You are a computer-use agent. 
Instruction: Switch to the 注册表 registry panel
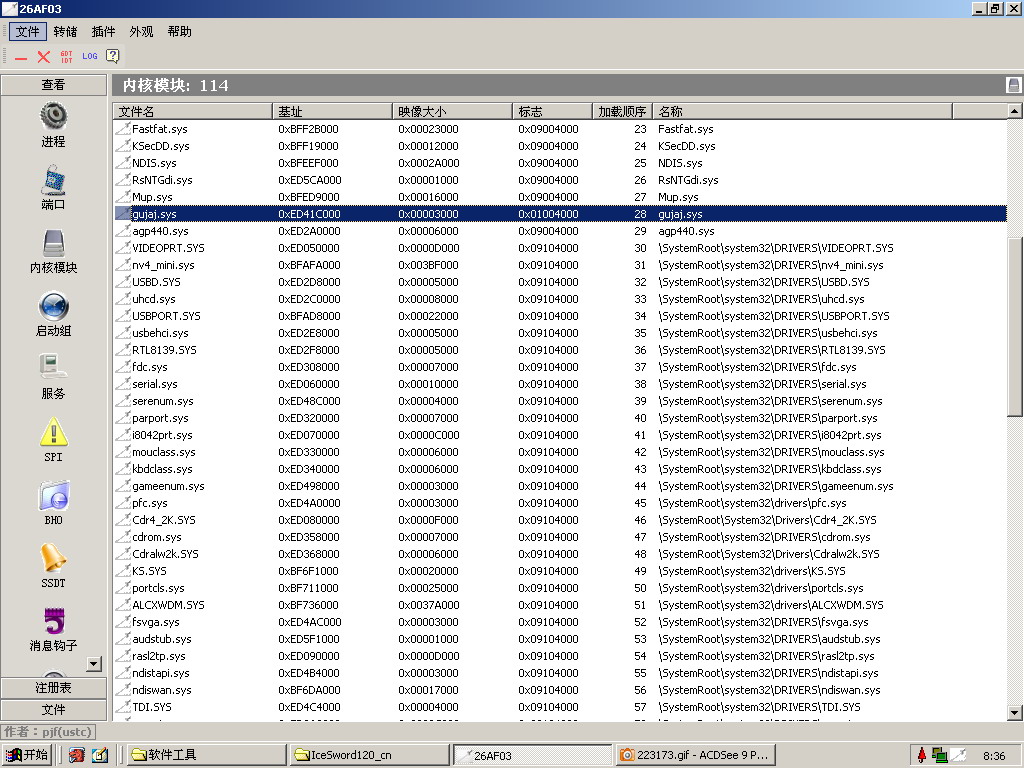coord(54,688)
